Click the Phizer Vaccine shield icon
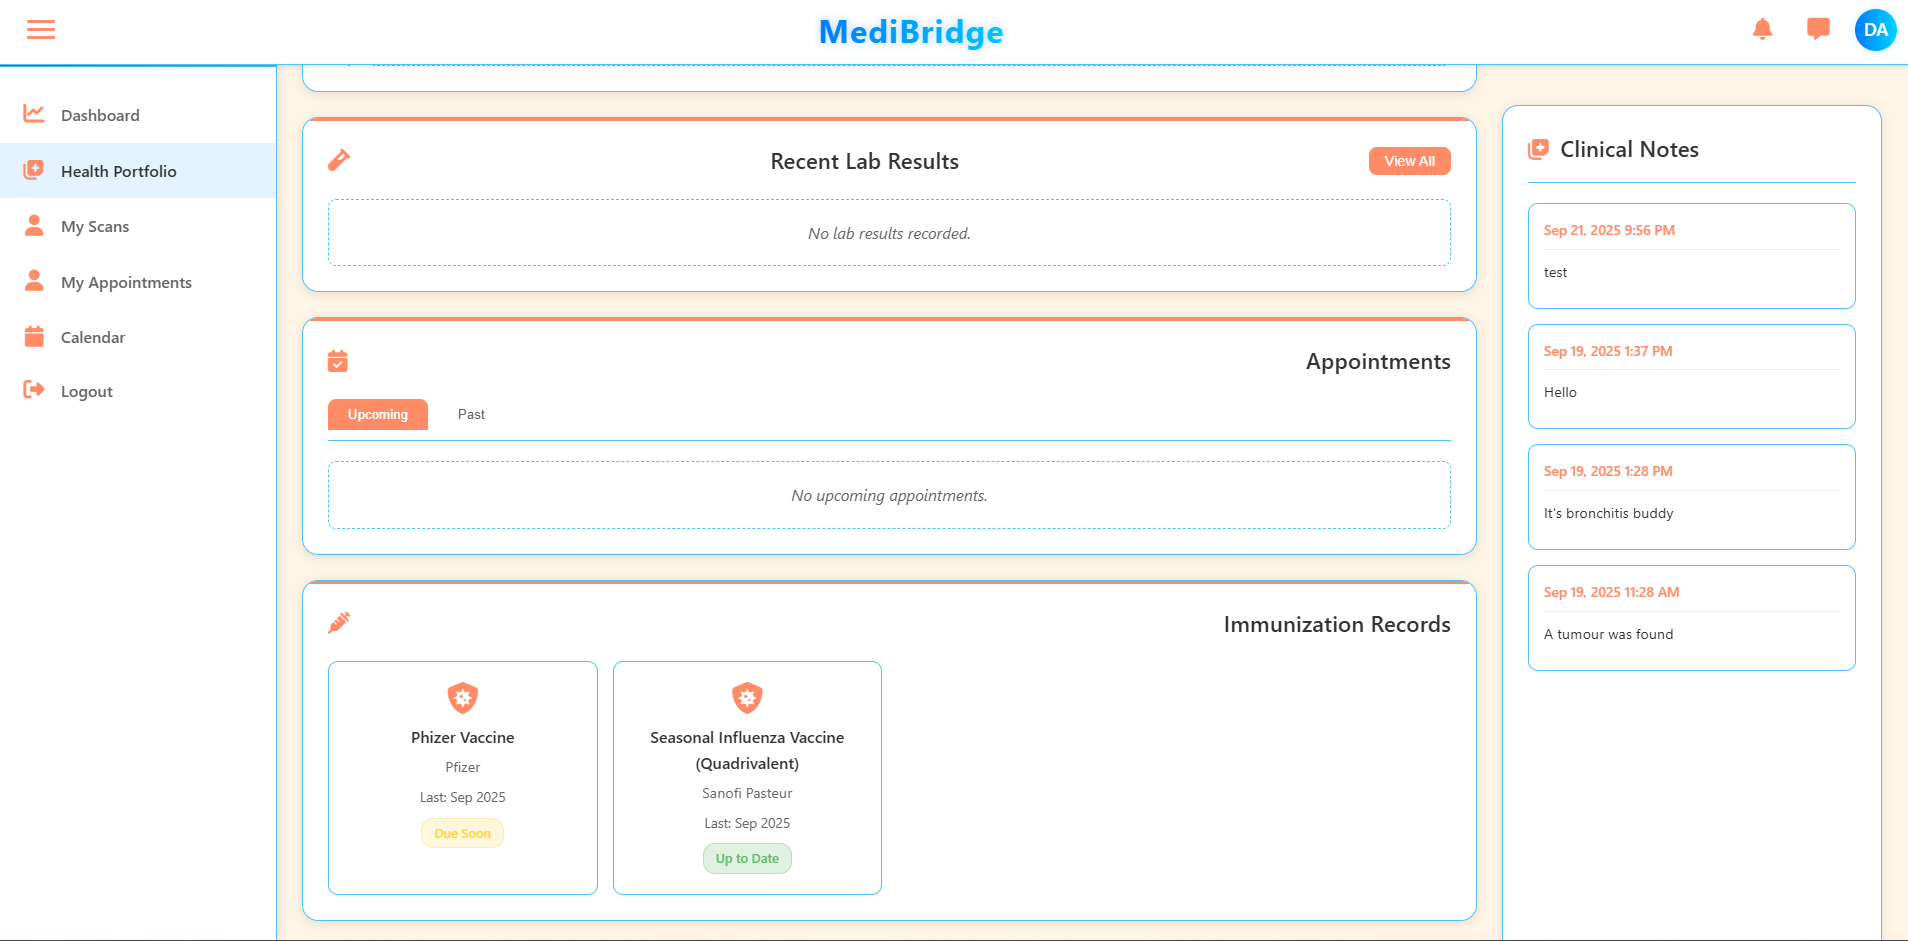1908x941 pixels. 462,697
